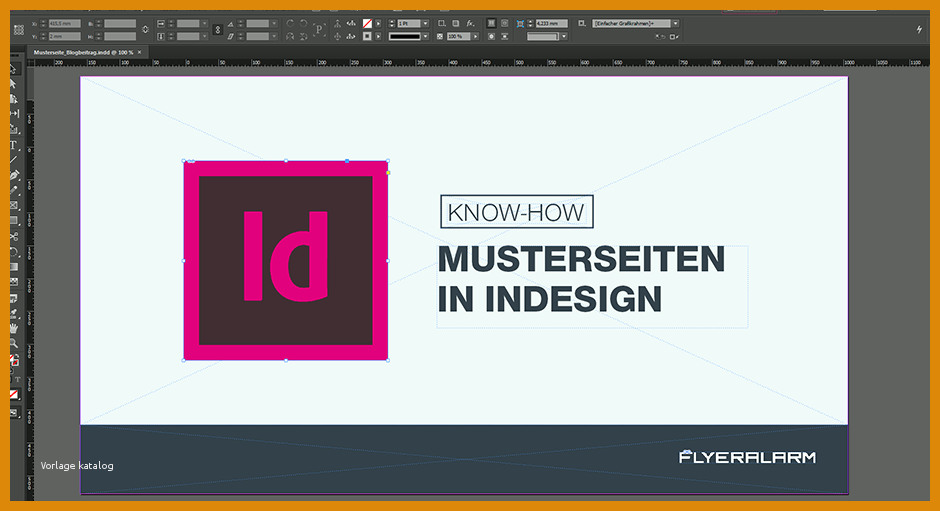This screenshot has height=511, width=940.
Task: Click the fill None swatch in control bar
Action: click(367, 23)
